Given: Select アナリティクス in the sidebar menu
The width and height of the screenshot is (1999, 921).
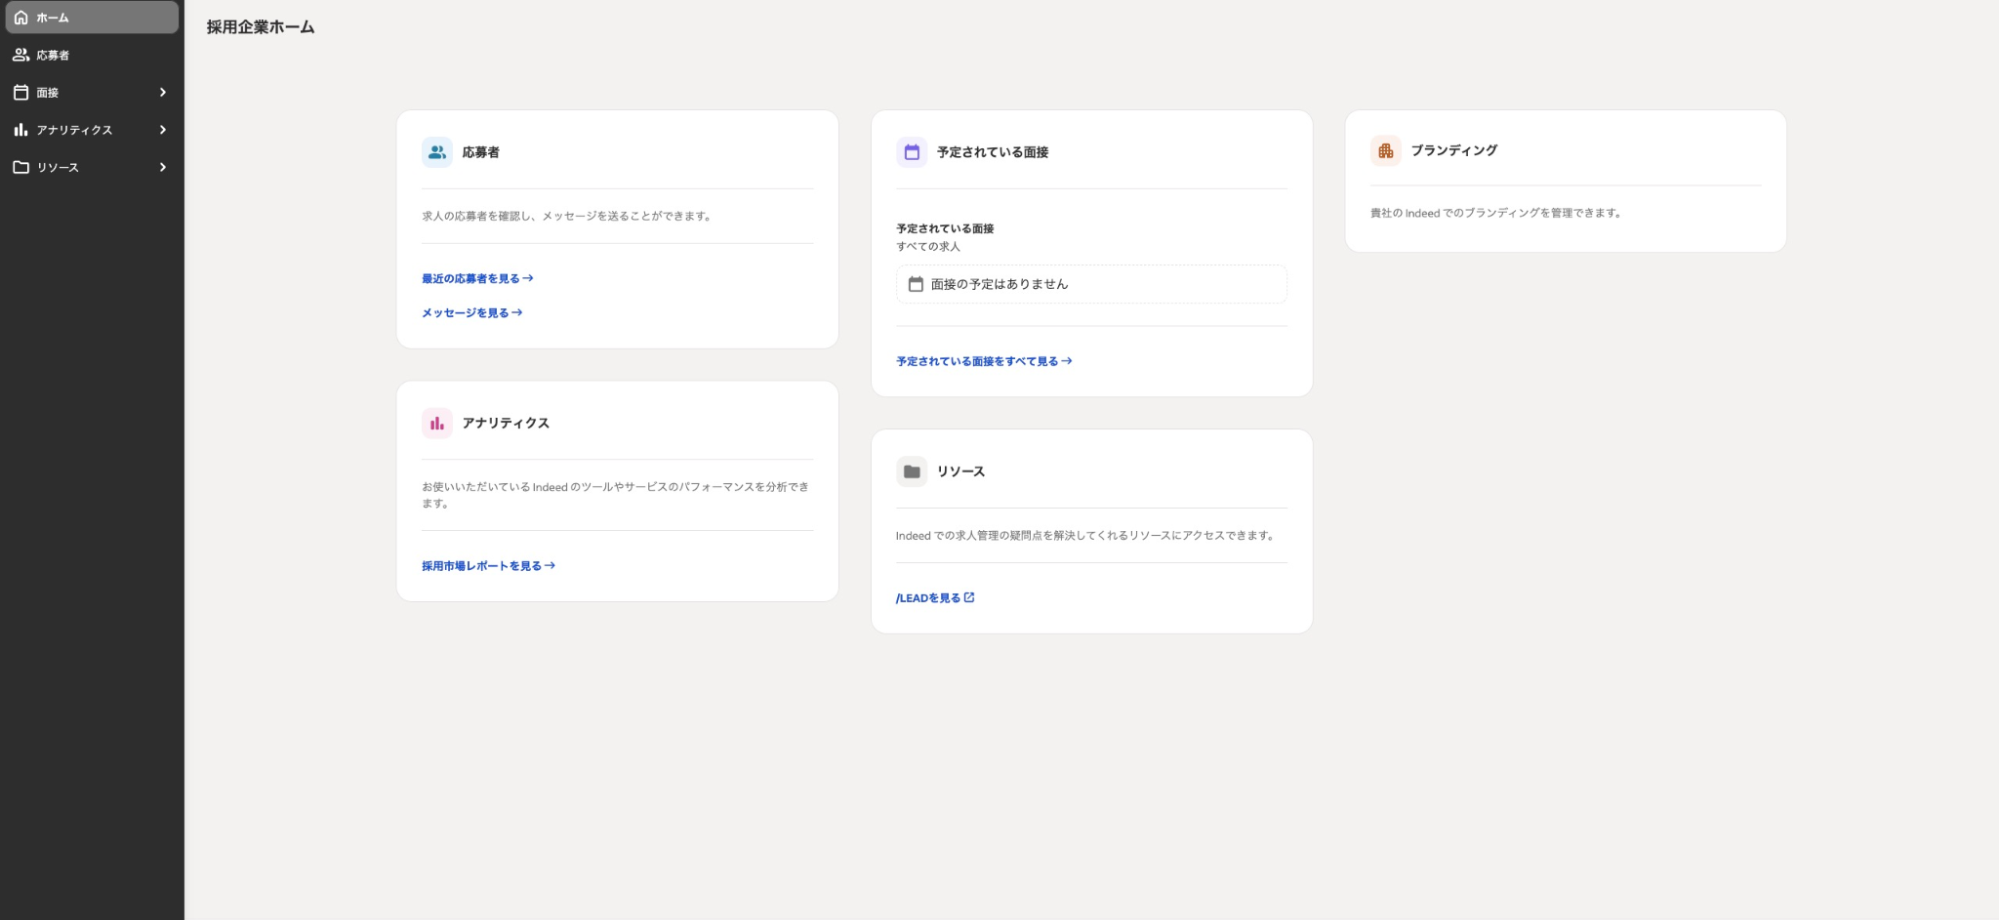Looking at the screenshot, I should [x=90, y=130].
